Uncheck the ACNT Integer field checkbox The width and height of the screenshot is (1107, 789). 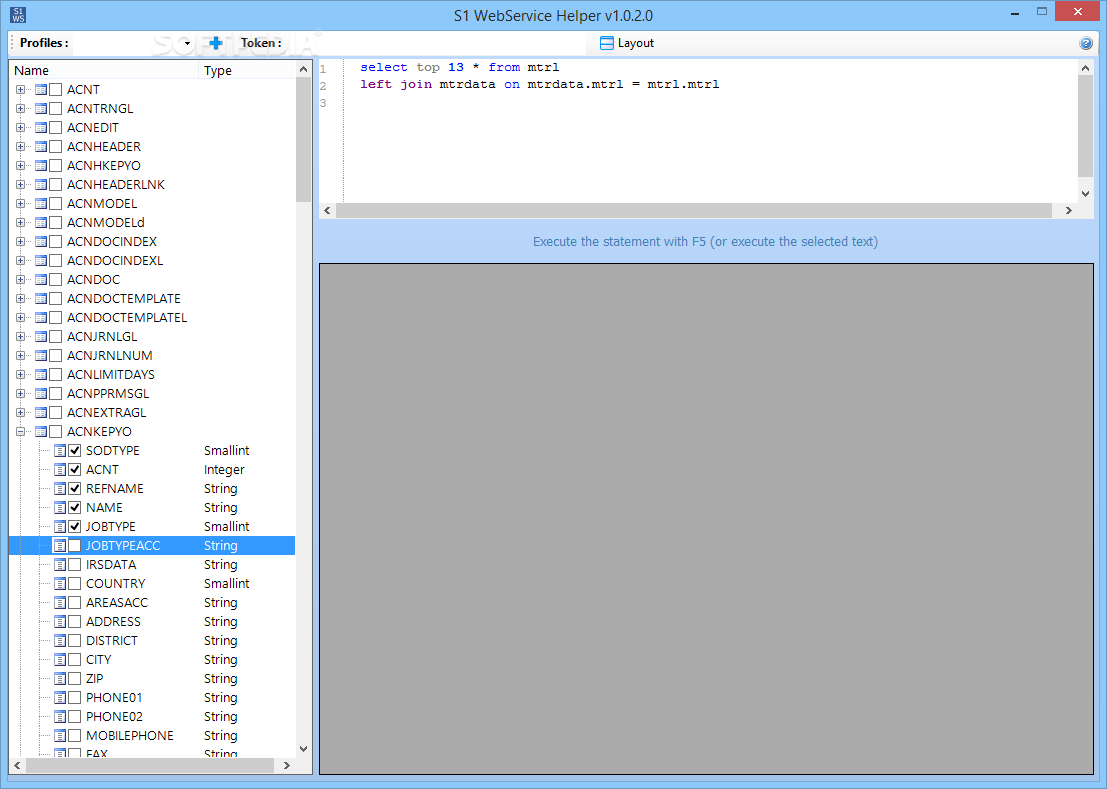[x=75, y=469]
